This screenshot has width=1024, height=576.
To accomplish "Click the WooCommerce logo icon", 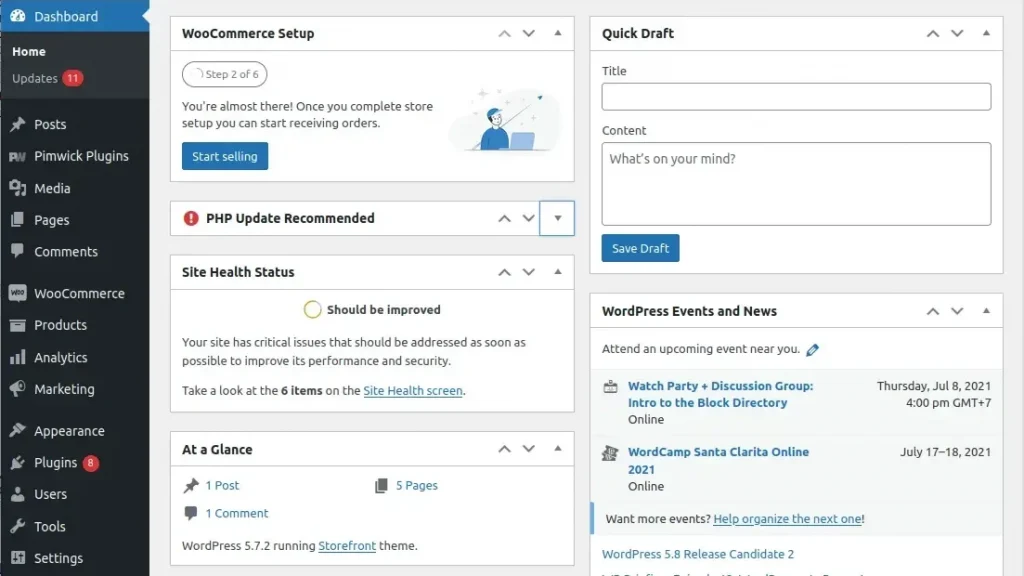I will point(18,293).
